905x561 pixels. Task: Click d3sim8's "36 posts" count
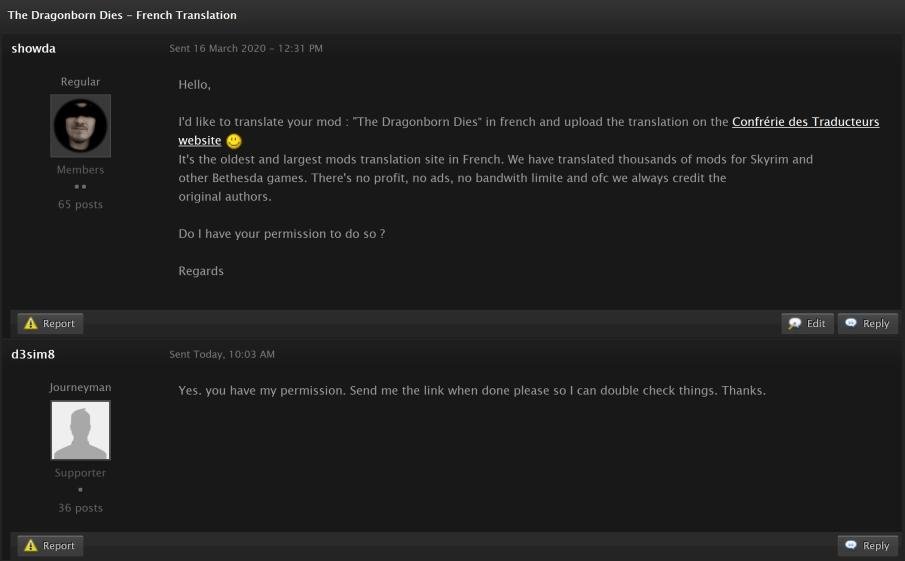[80, 508]
